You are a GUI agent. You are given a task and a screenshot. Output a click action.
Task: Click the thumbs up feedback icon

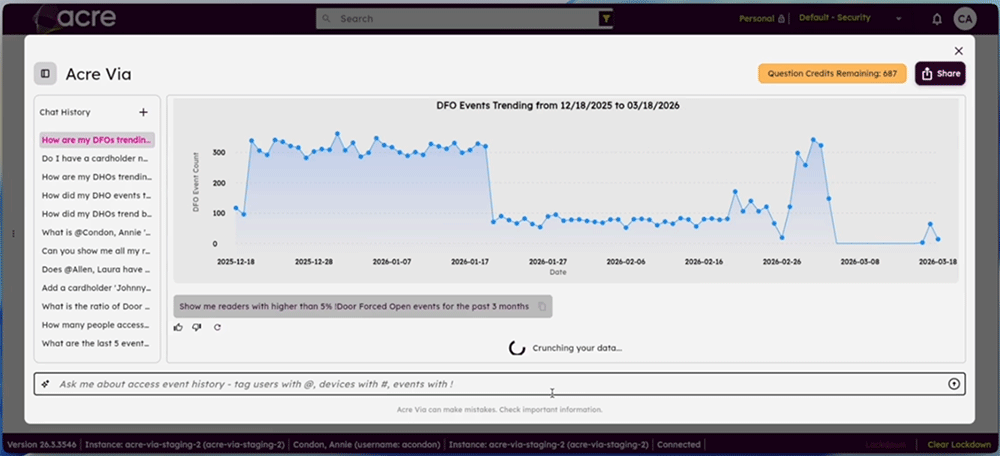(178, 327)
